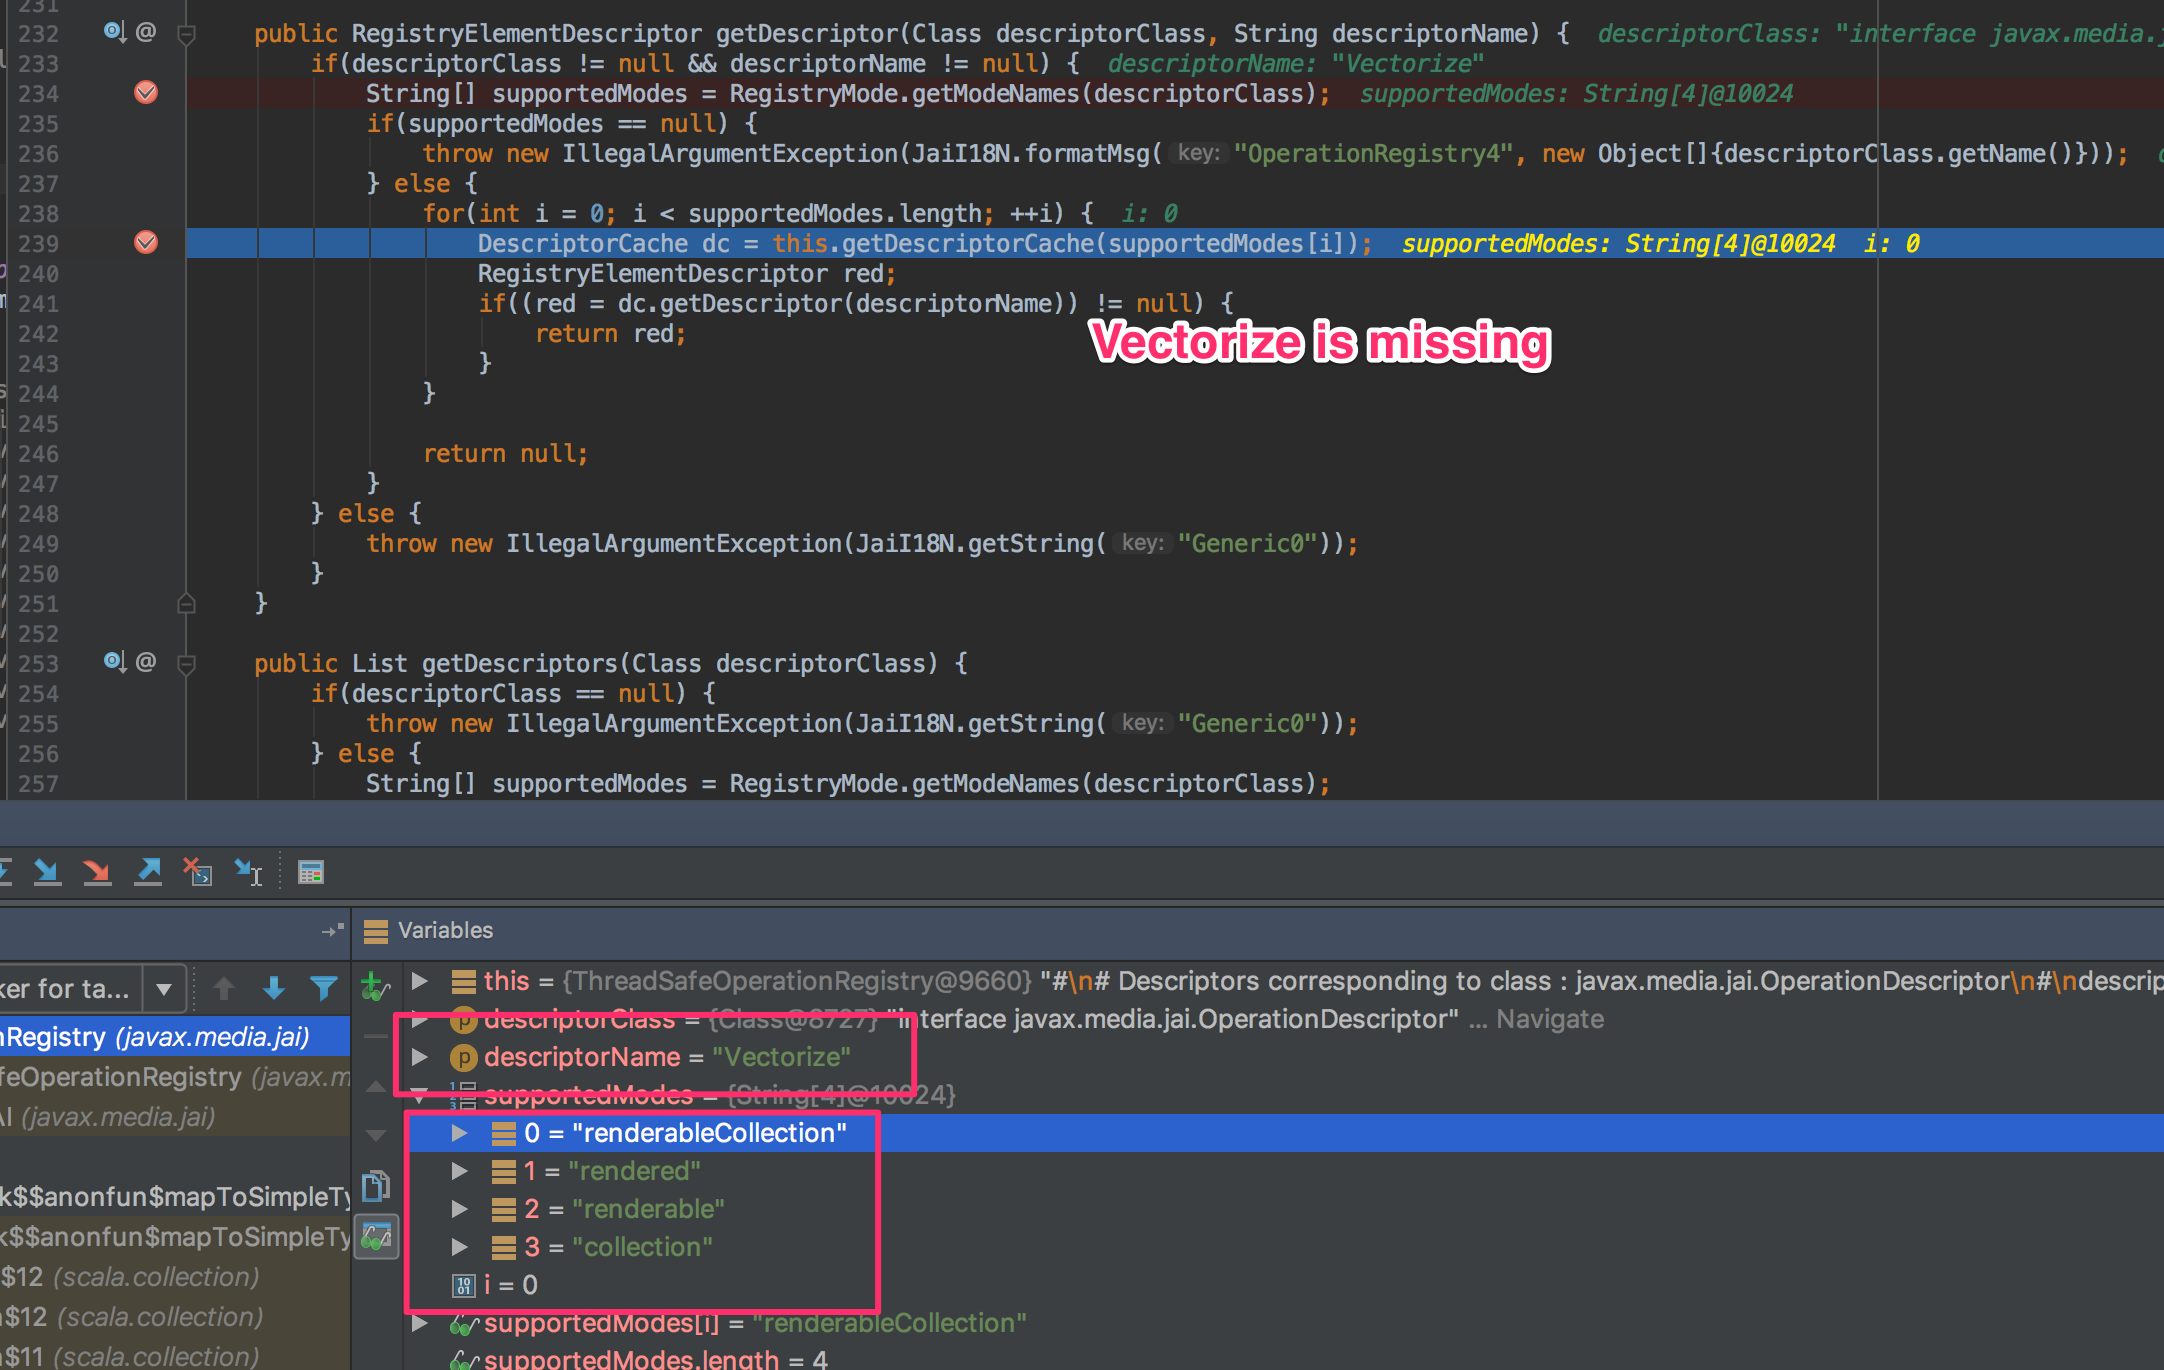Go to the previous frame with up arrow
The image size is (2164, 1370).
tap(224, 989)
